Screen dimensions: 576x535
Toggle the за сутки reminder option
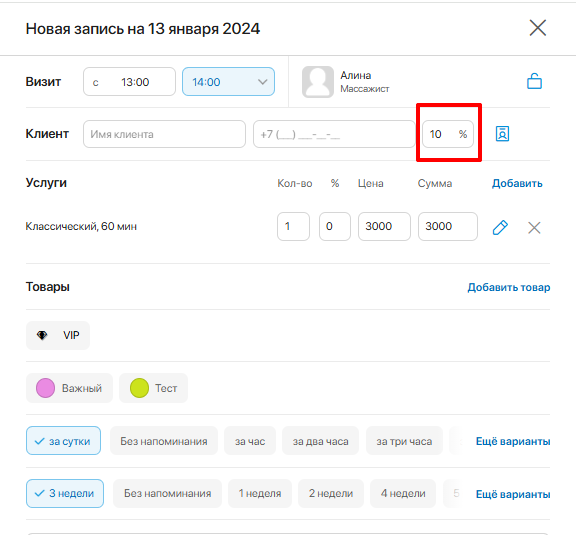click(63, 441)
